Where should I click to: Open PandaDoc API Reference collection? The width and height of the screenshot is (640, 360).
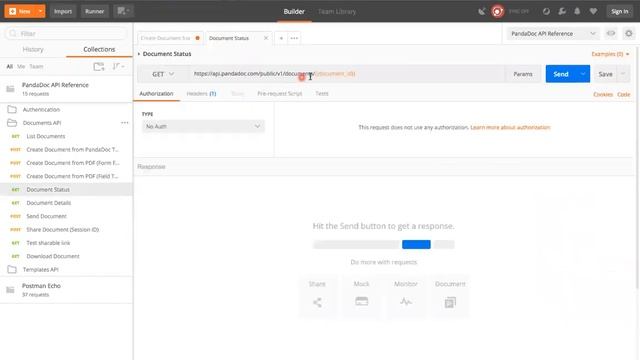click(x=66, y=89)
